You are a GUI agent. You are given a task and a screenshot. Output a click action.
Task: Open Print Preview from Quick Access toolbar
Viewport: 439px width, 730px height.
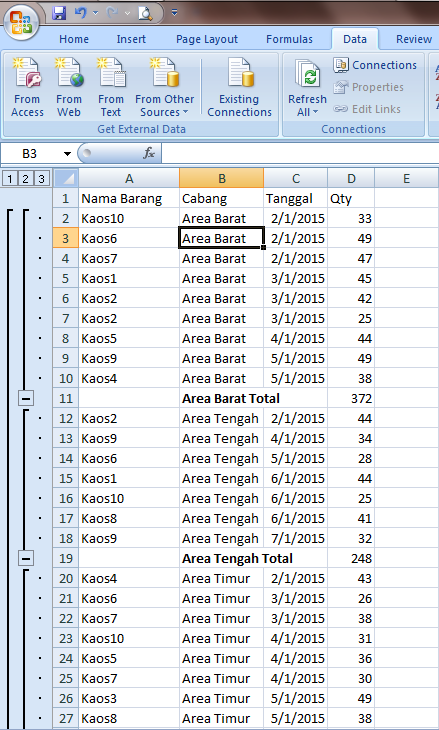pyautogui.click(x=145, y=13)
